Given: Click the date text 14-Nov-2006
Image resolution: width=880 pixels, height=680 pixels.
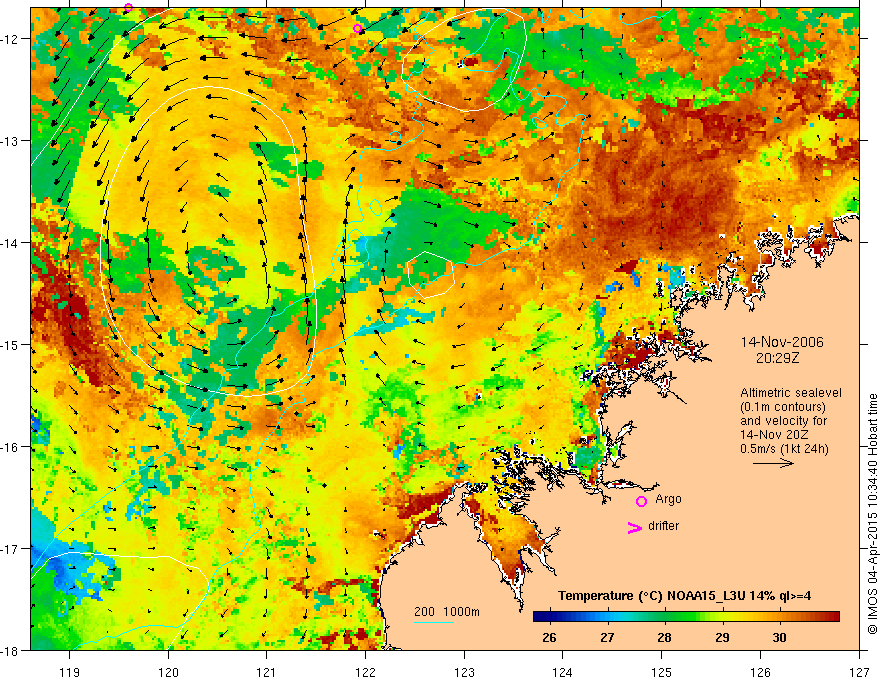Looking at the screenshot, I should click(x=782, y=342).
